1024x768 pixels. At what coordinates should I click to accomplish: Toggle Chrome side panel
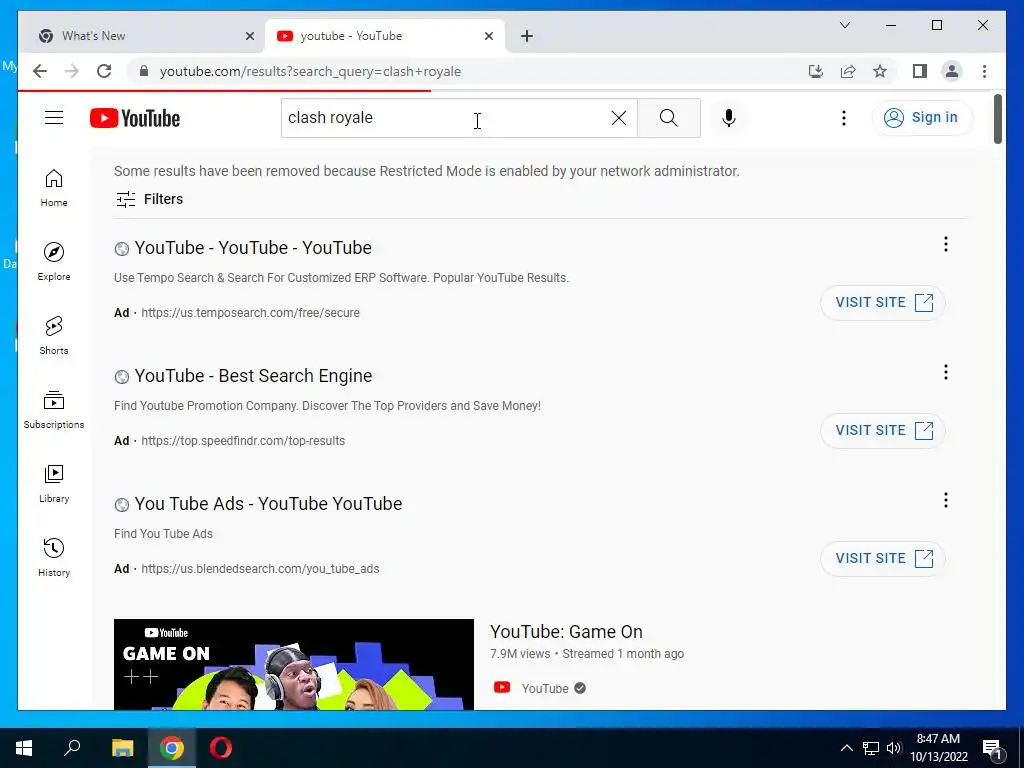coord(920,71)
